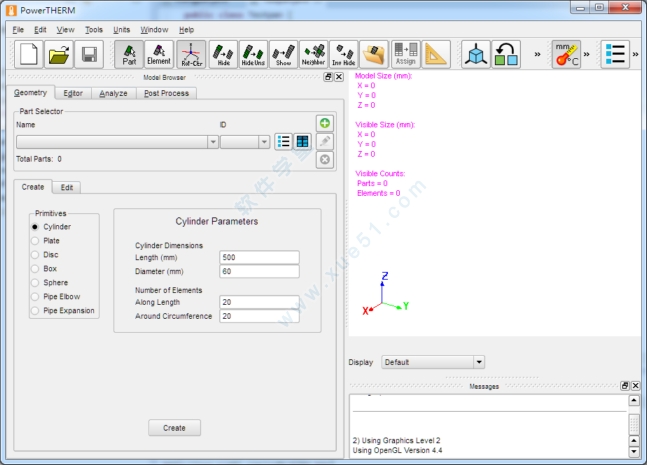Select the Pipe Elbow primitive
647x465 pixels.
[56, 297]
